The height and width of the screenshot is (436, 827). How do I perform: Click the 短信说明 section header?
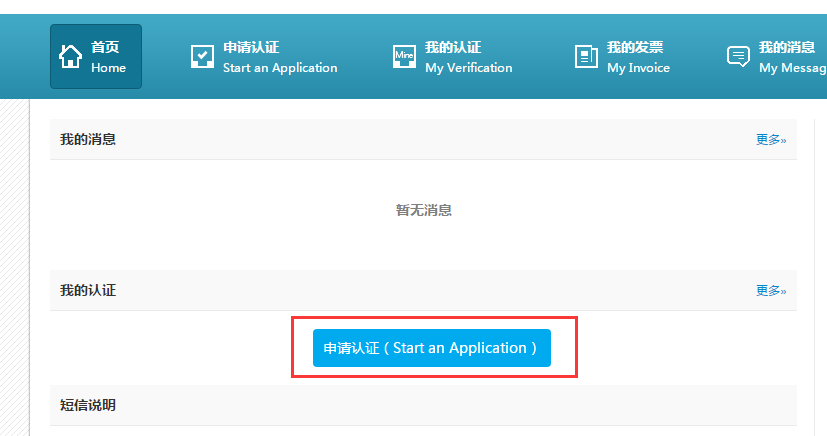pos(88,405)
